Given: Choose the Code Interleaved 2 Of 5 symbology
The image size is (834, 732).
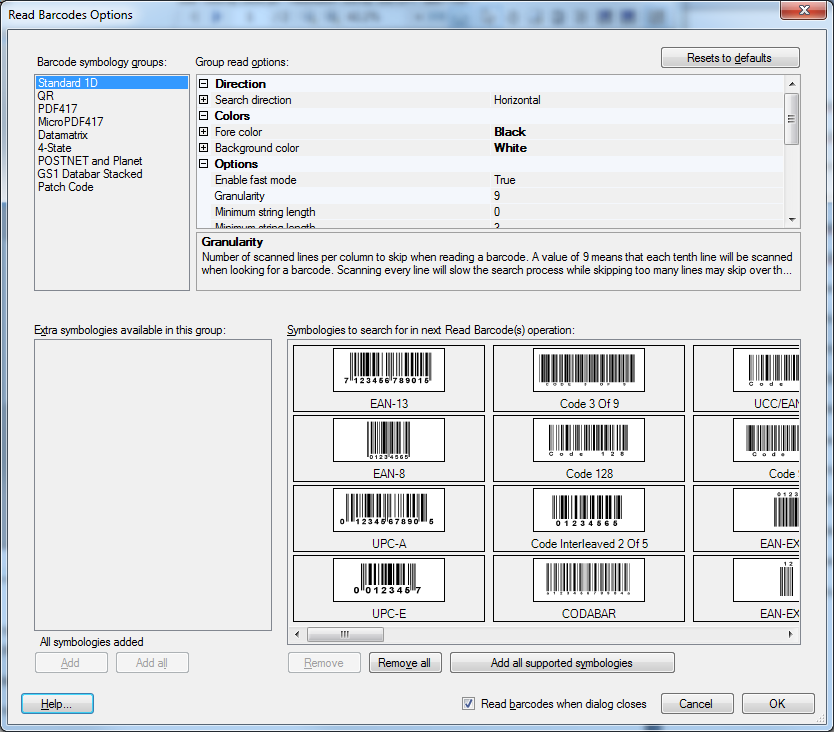Looking at the screenshot, I should click(589, 518).
